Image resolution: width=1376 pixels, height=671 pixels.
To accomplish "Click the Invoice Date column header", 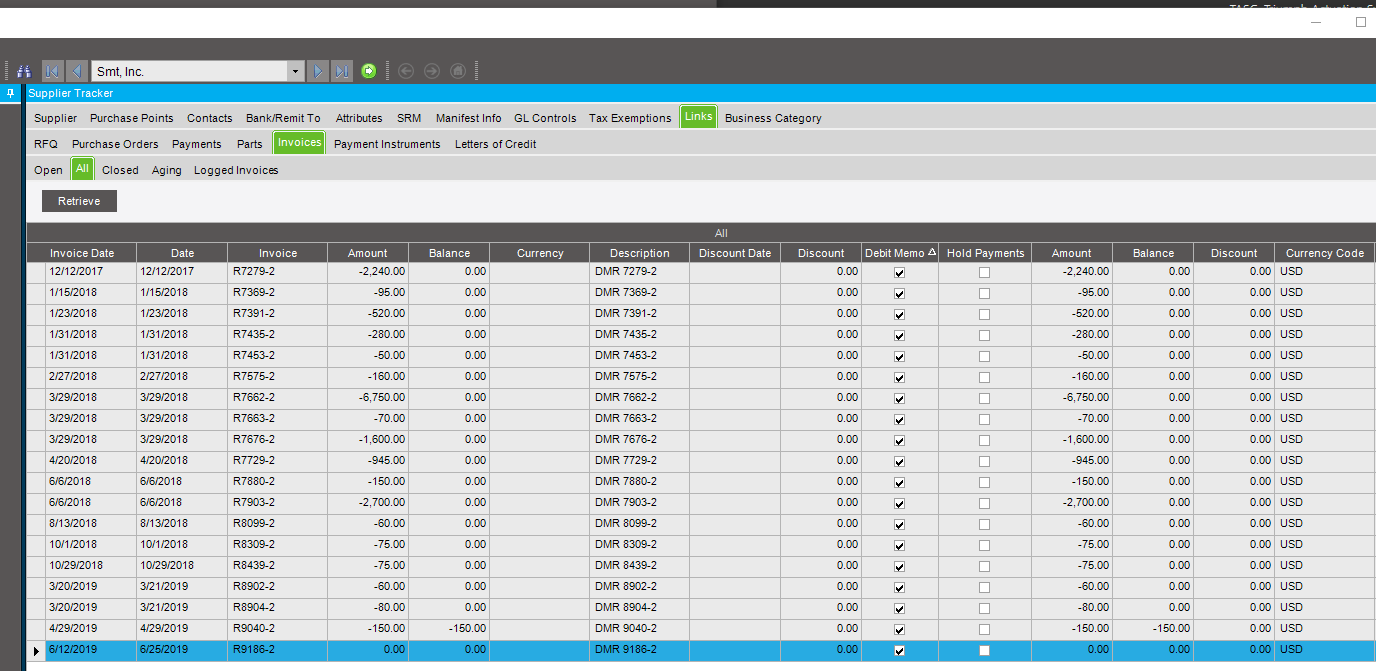I will tap(82, 253).
